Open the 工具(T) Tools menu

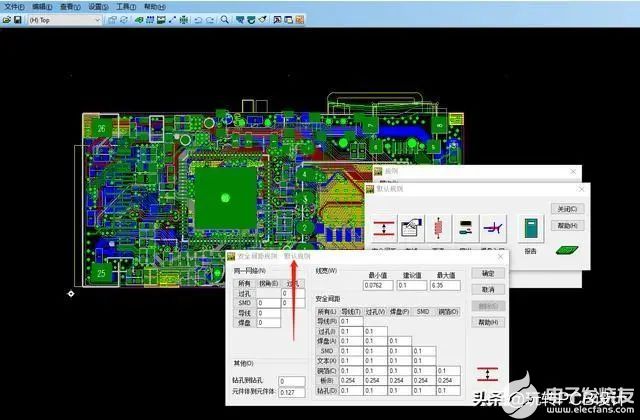(x=126, y=7)
